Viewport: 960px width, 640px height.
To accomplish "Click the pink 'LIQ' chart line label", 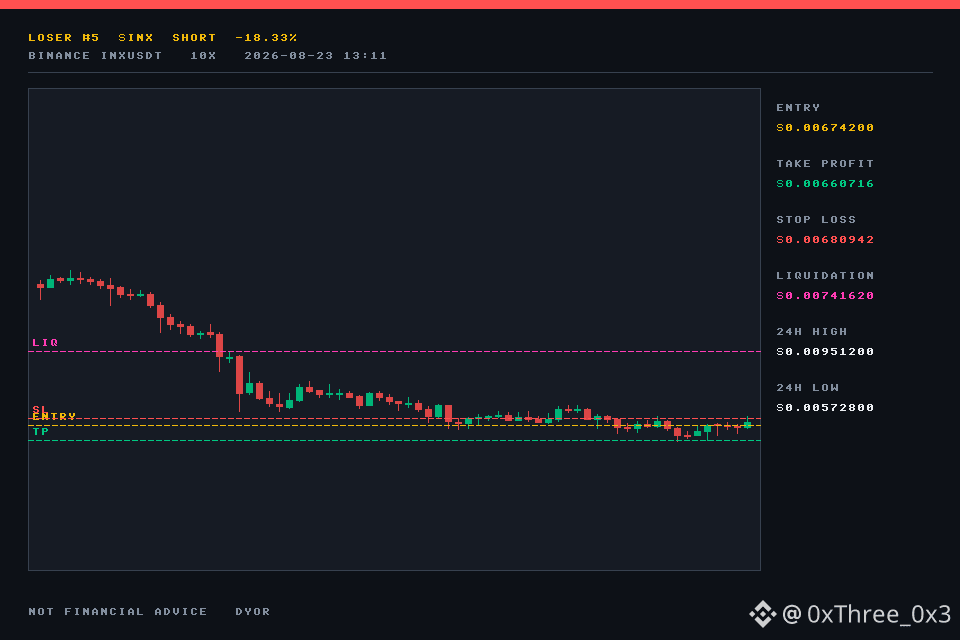I will [x=45, y=342].
